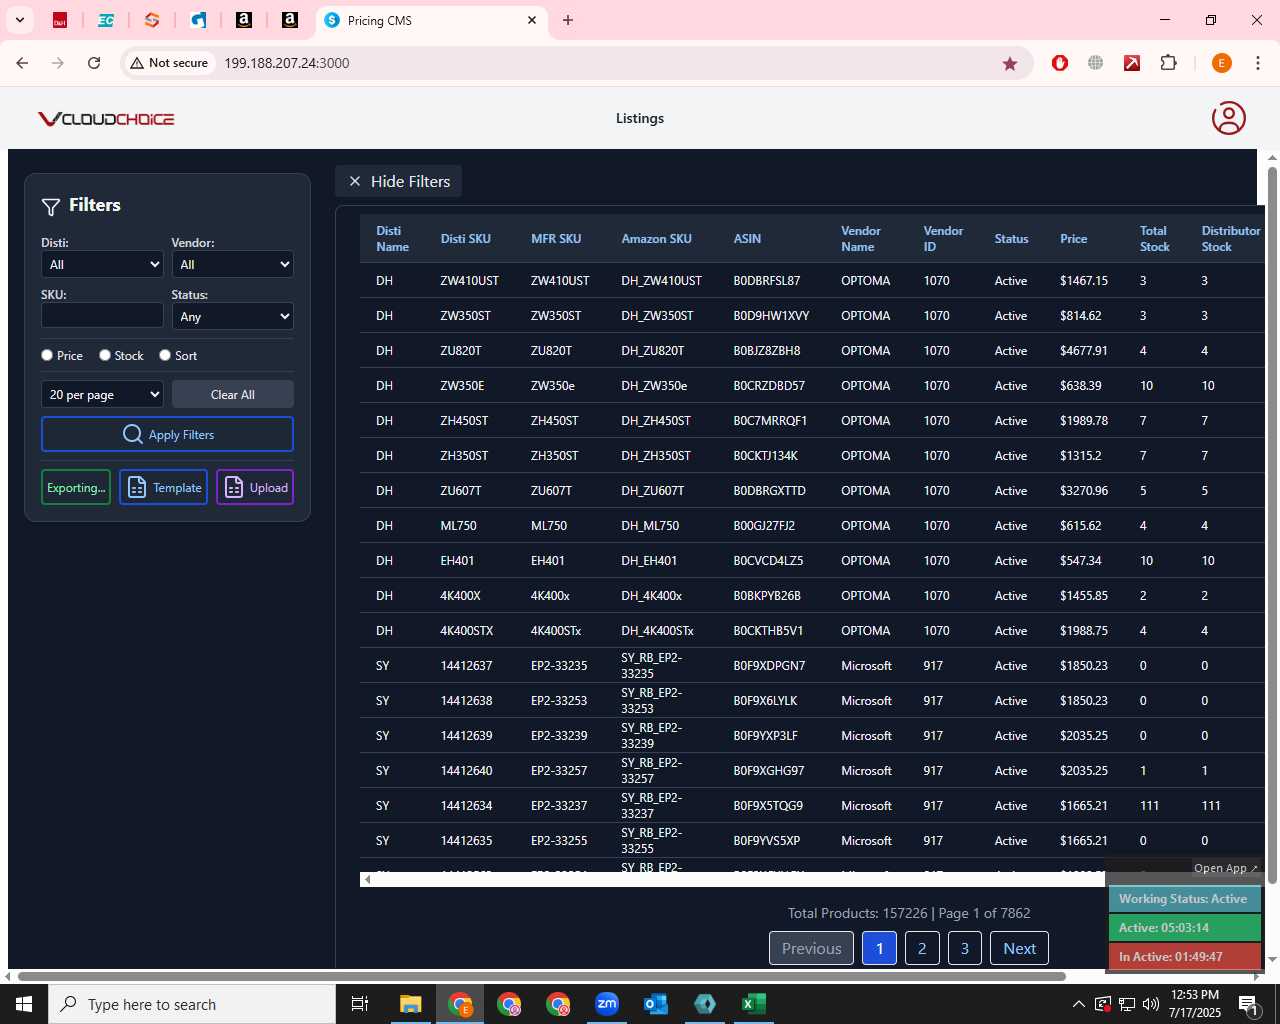Open the Disti dropdown
The image size is (1280, 1024).
point(102,264)
